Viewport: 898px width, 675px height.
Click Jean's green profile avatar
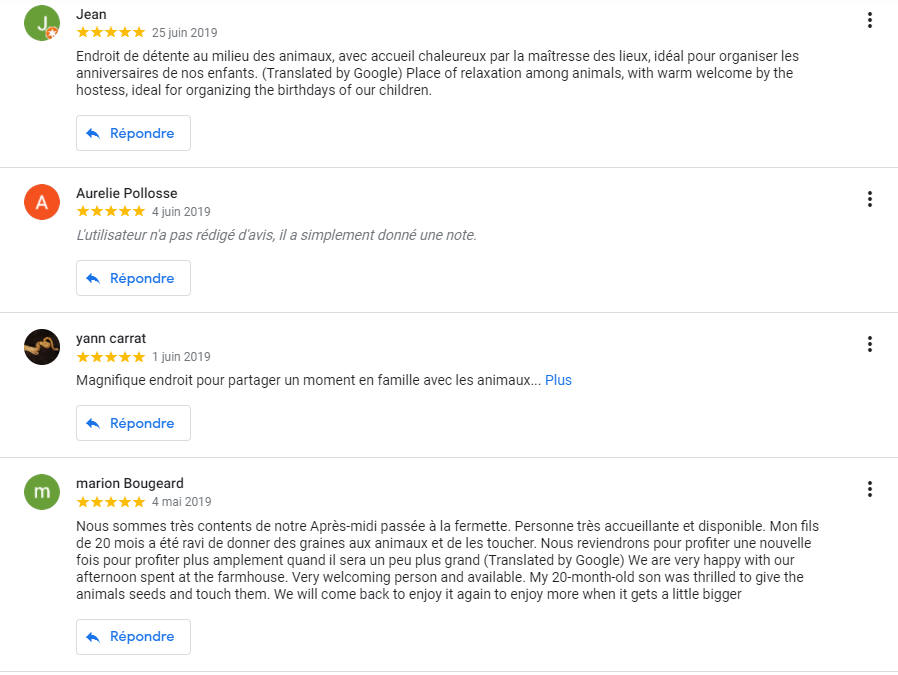coord(42,23)
